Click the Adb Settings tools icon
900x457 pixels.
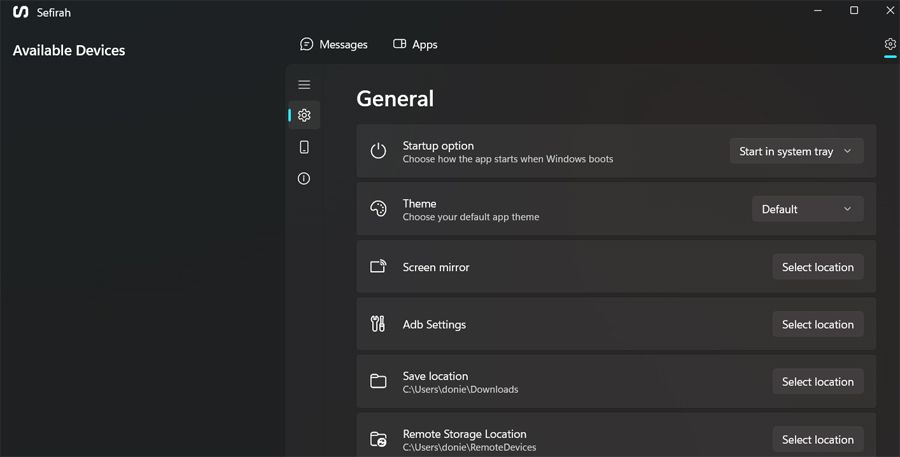[378, 324]
